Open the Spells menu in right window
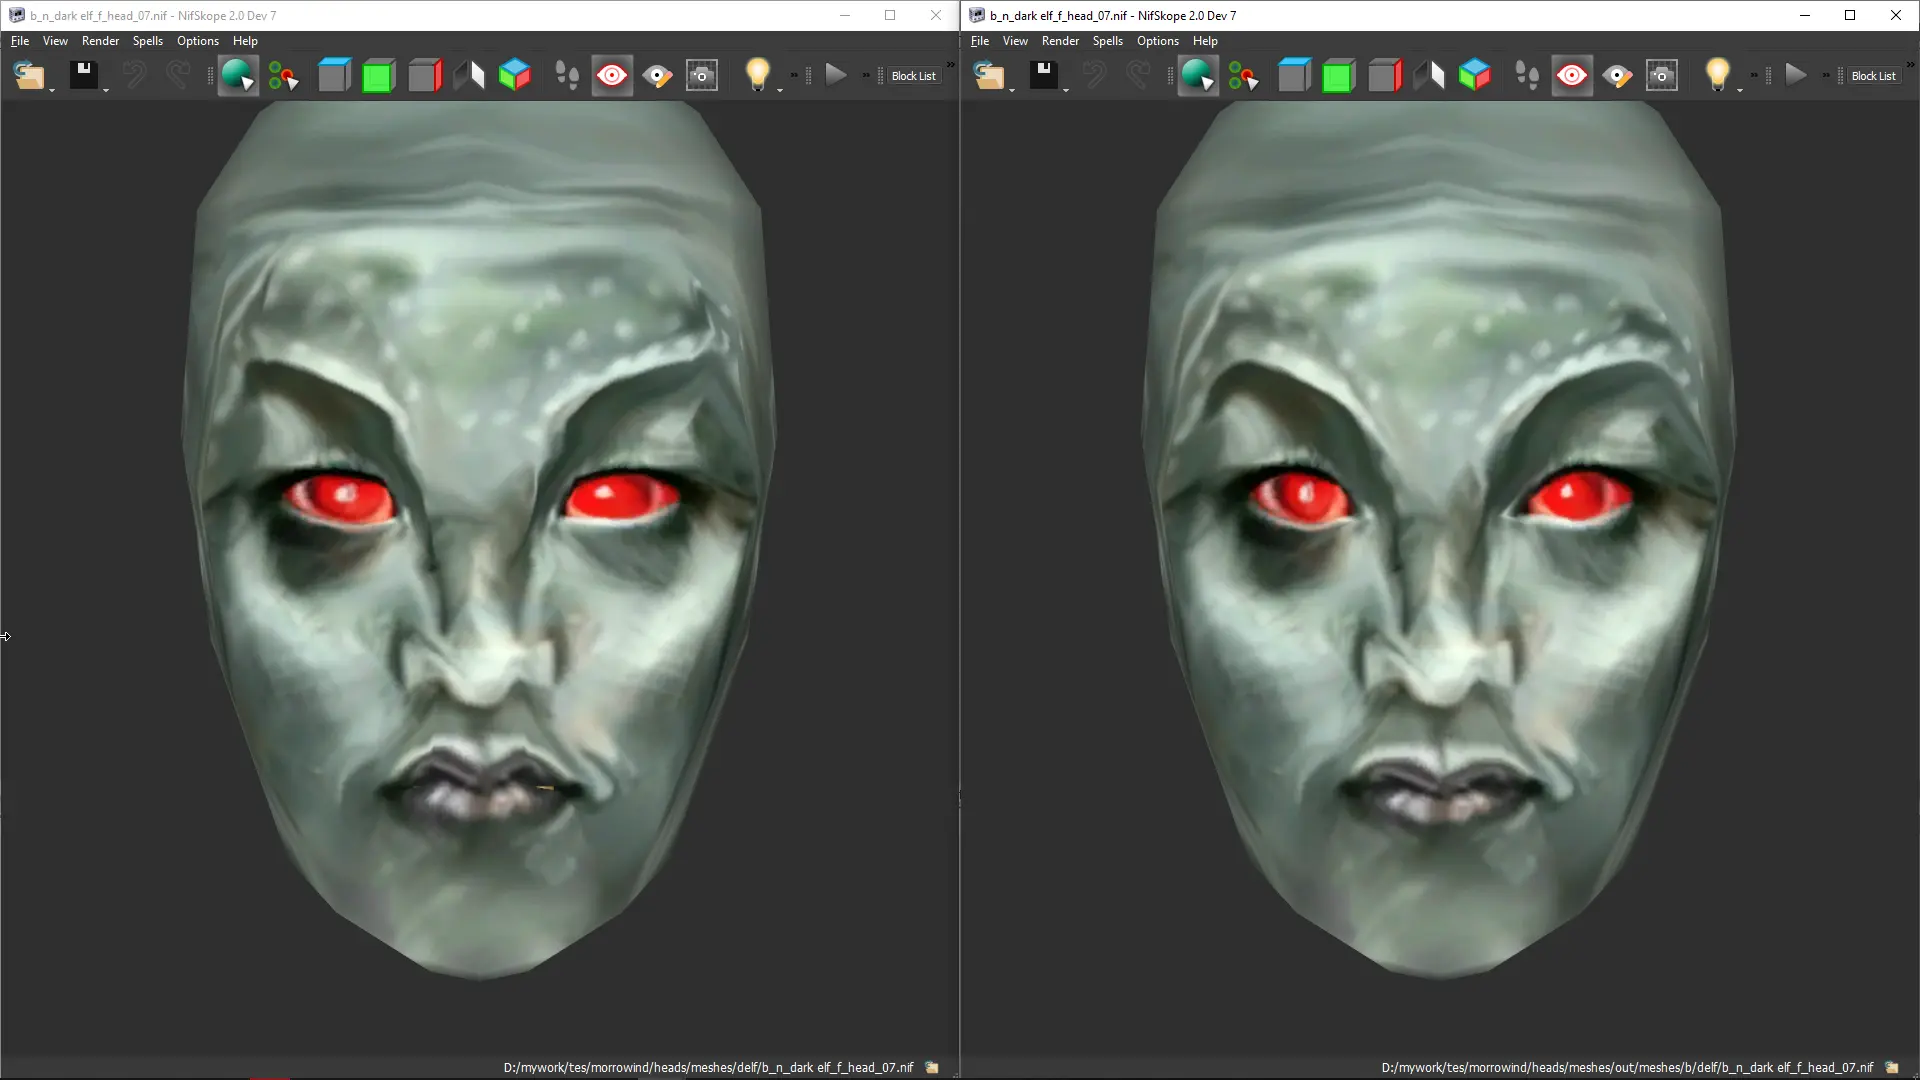 point(1108,41)
